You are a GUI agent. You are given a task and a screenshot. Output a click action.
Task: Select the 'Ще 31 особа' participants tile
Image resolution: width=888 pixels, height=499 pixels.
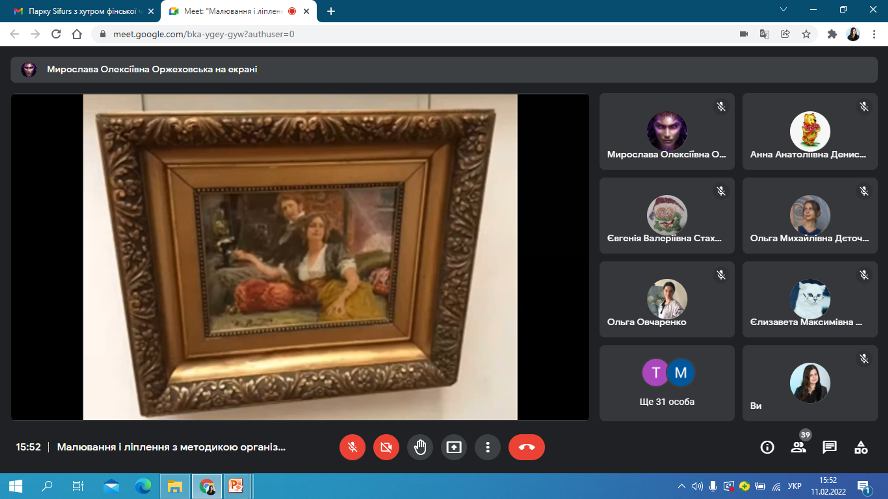[x=667, y=383]
